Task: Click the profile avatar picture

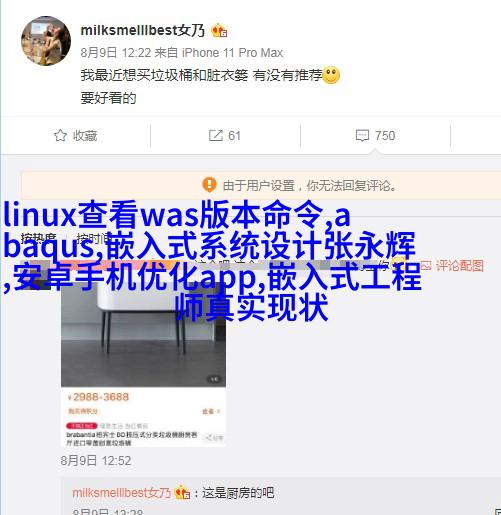Action: (46, 41)
